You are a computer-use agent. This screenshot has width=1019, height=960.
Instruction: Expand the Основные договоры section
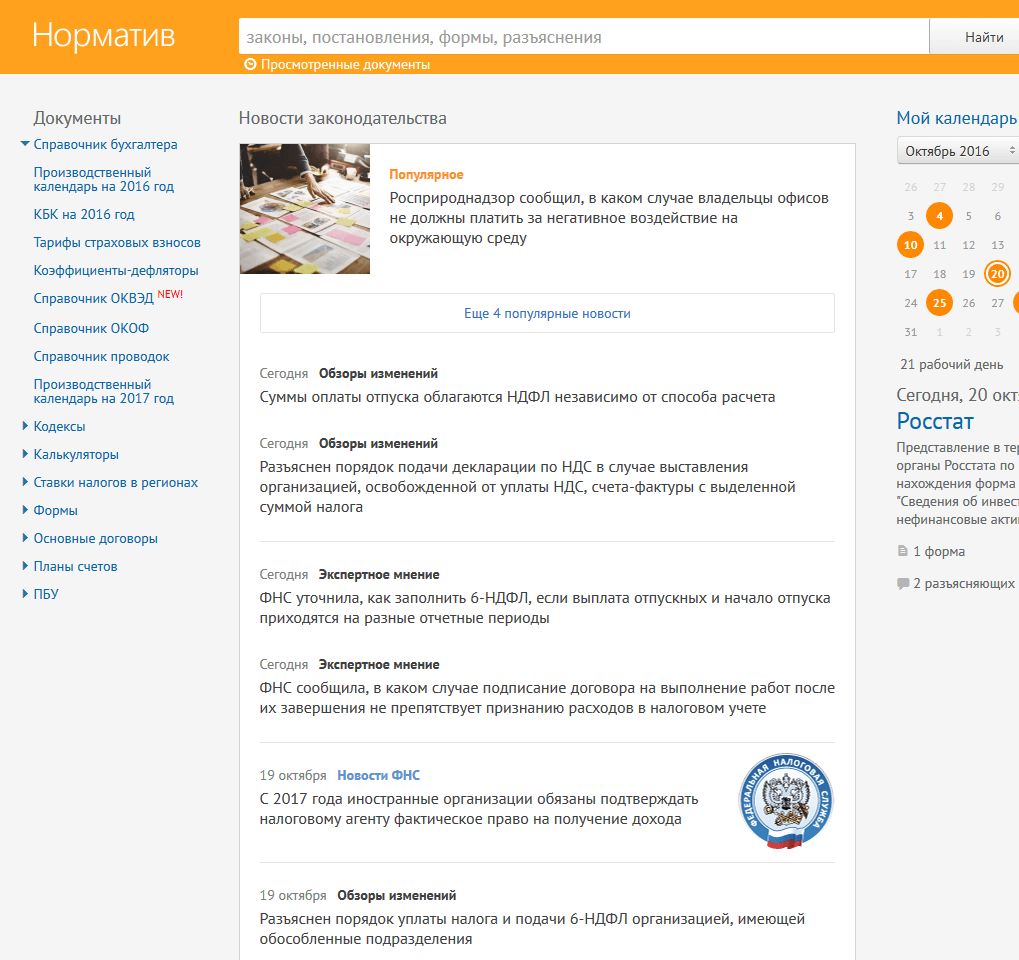point(25,538)
